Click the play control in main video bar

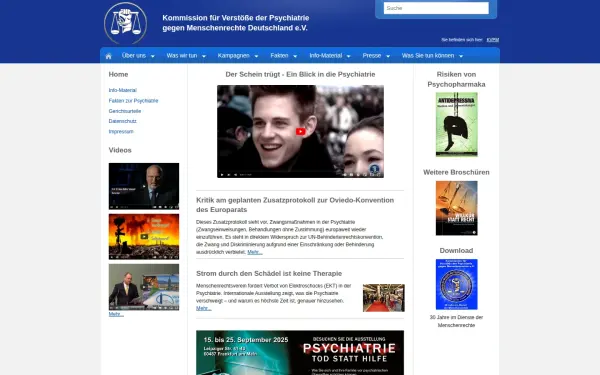(222, 175)
